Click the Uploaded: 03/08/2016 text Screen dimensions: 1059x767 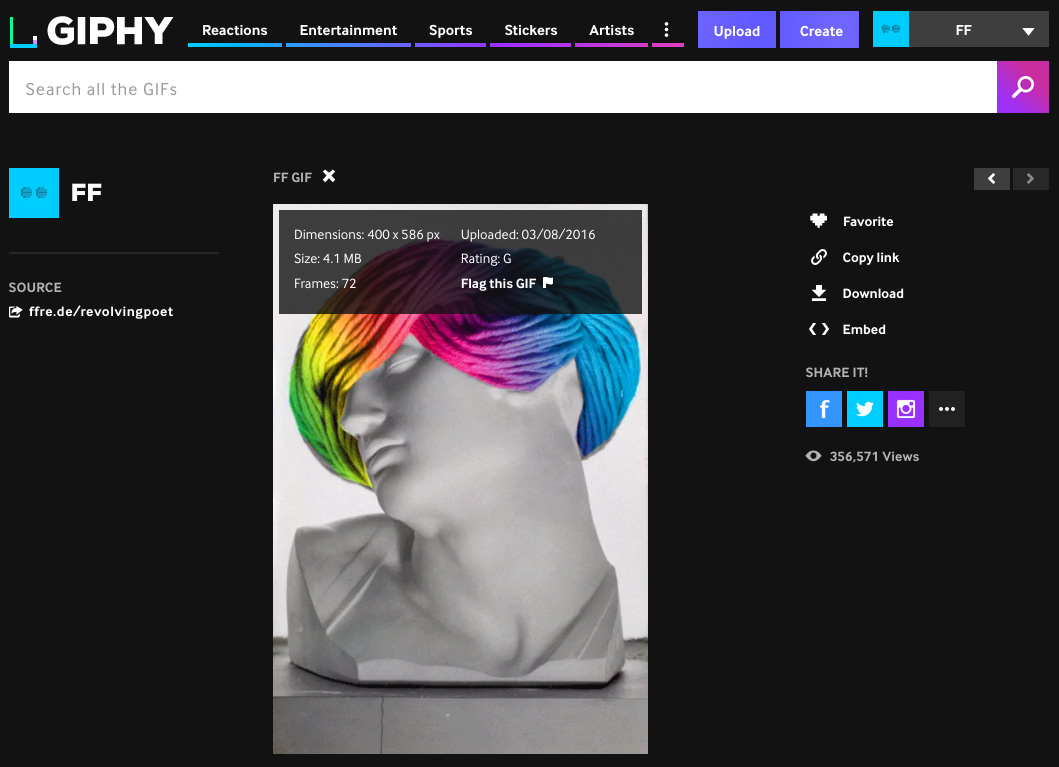click(x=528, y=234)
